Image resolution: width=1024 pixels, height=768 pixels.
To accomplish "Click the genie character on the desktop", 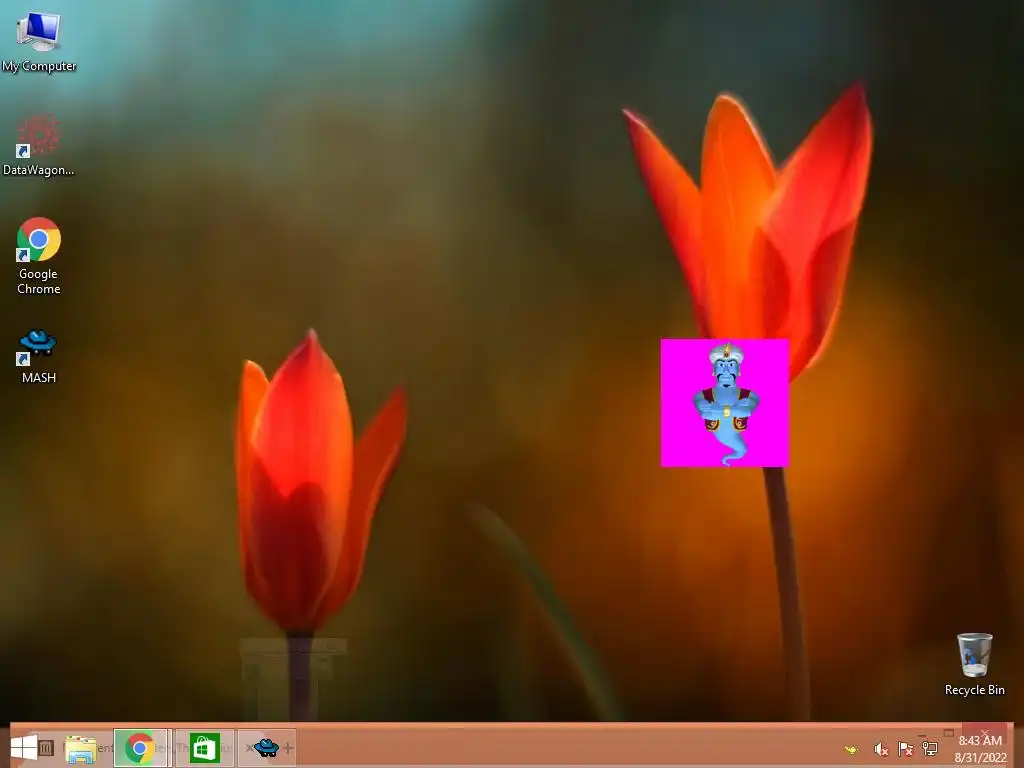I will (726, 402).
